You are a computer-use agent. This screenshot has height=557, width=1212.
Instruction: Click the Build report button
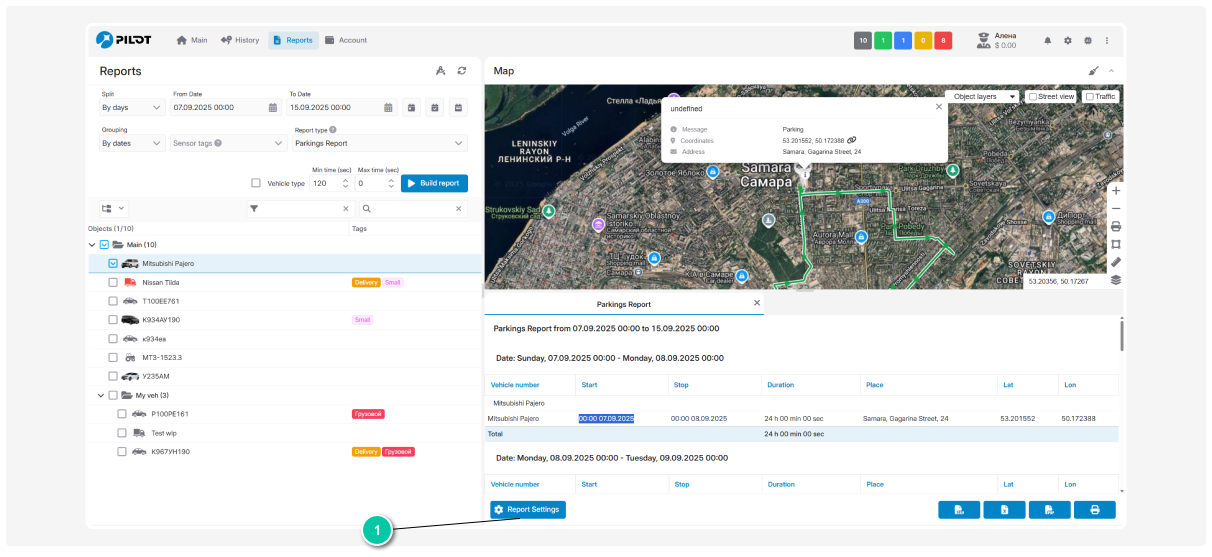(434, 183)
